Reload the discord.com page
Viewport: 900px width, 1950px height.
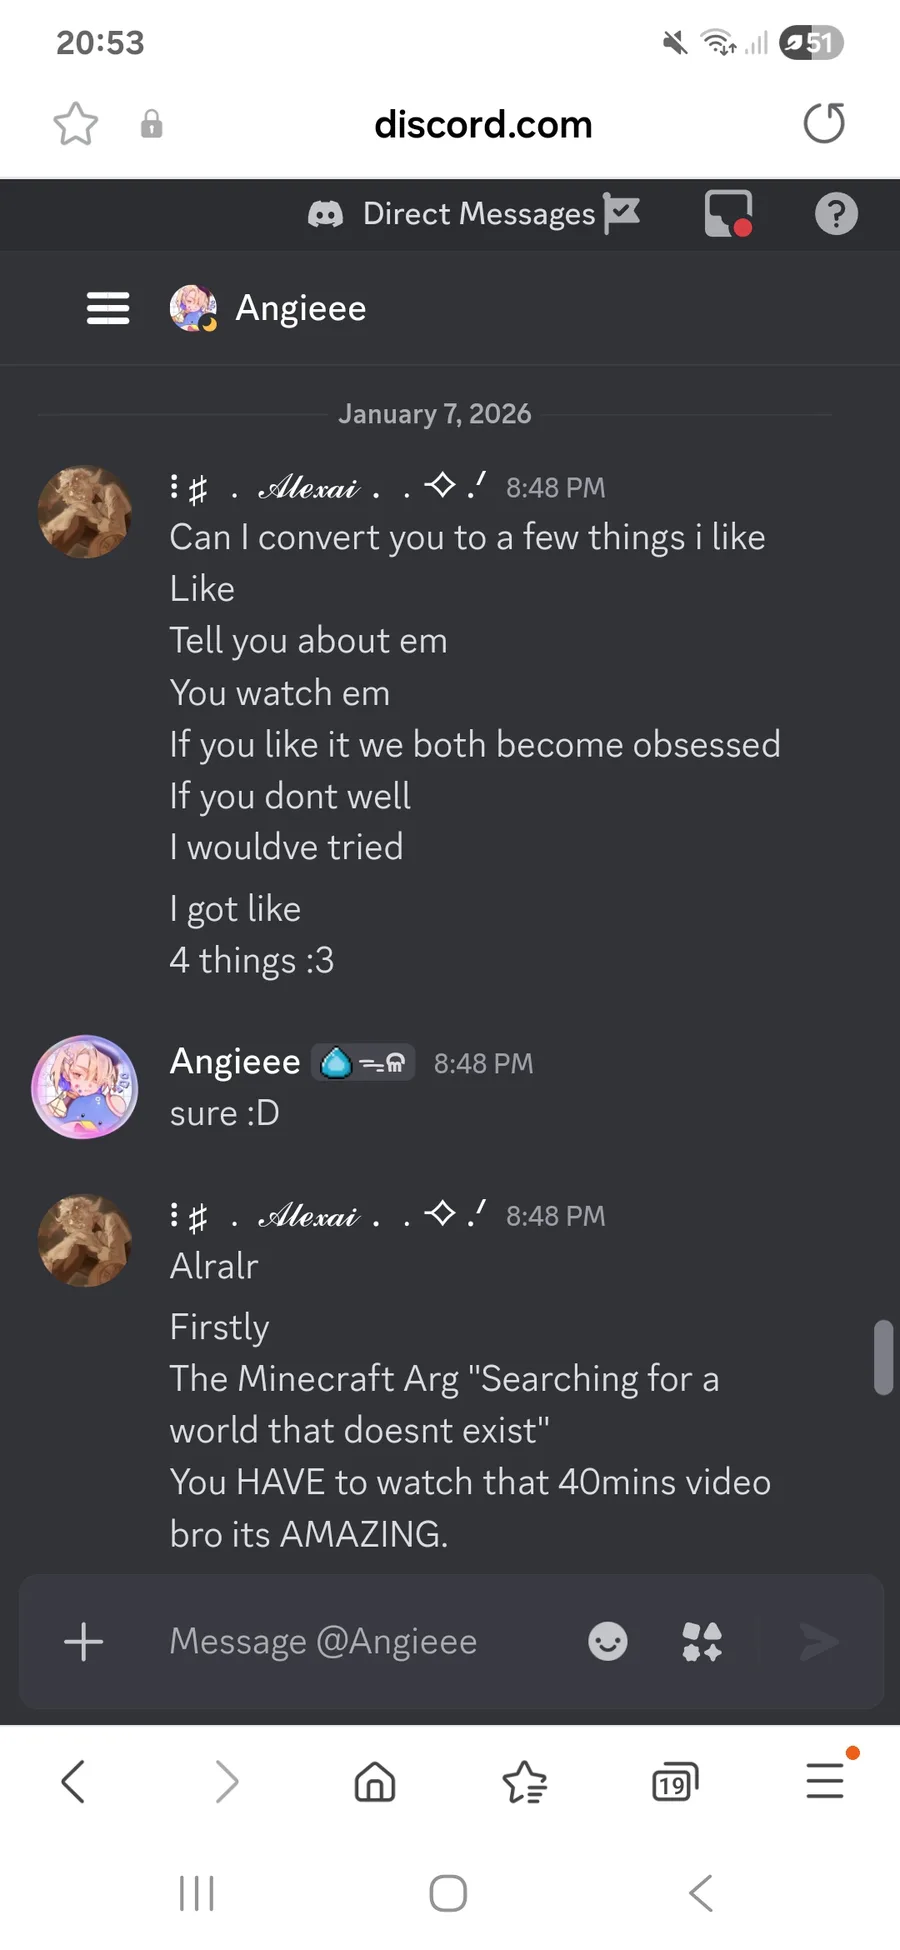pyautogui.click(x=824, y=124)
